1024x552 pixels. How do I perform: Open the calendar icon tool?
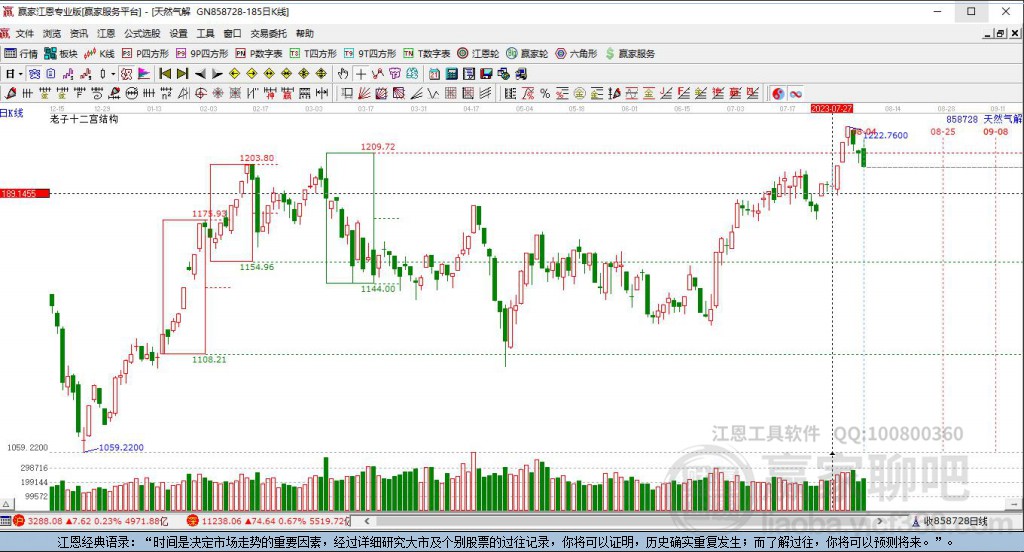(434, 74)
